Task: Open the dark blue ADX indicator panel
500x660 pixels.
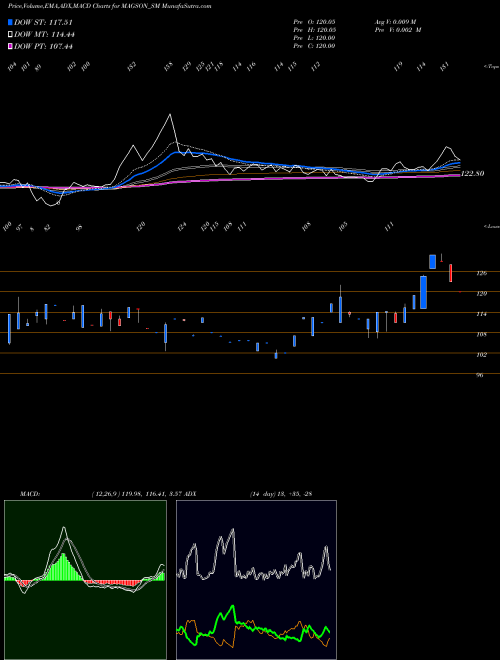Action: [256, 580]
